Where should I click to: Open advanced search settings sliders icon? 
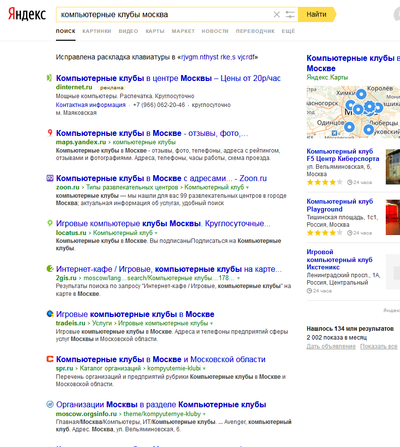(290, 14)
